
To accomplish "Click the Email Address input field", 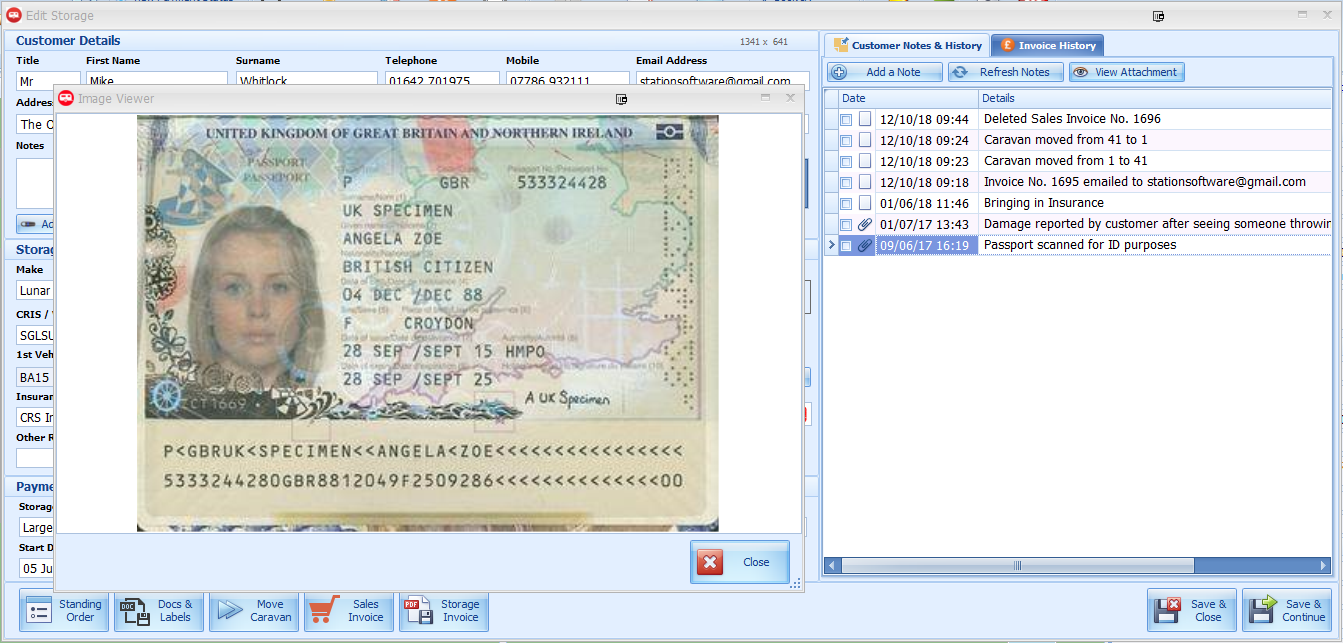I will pos(721,81).
